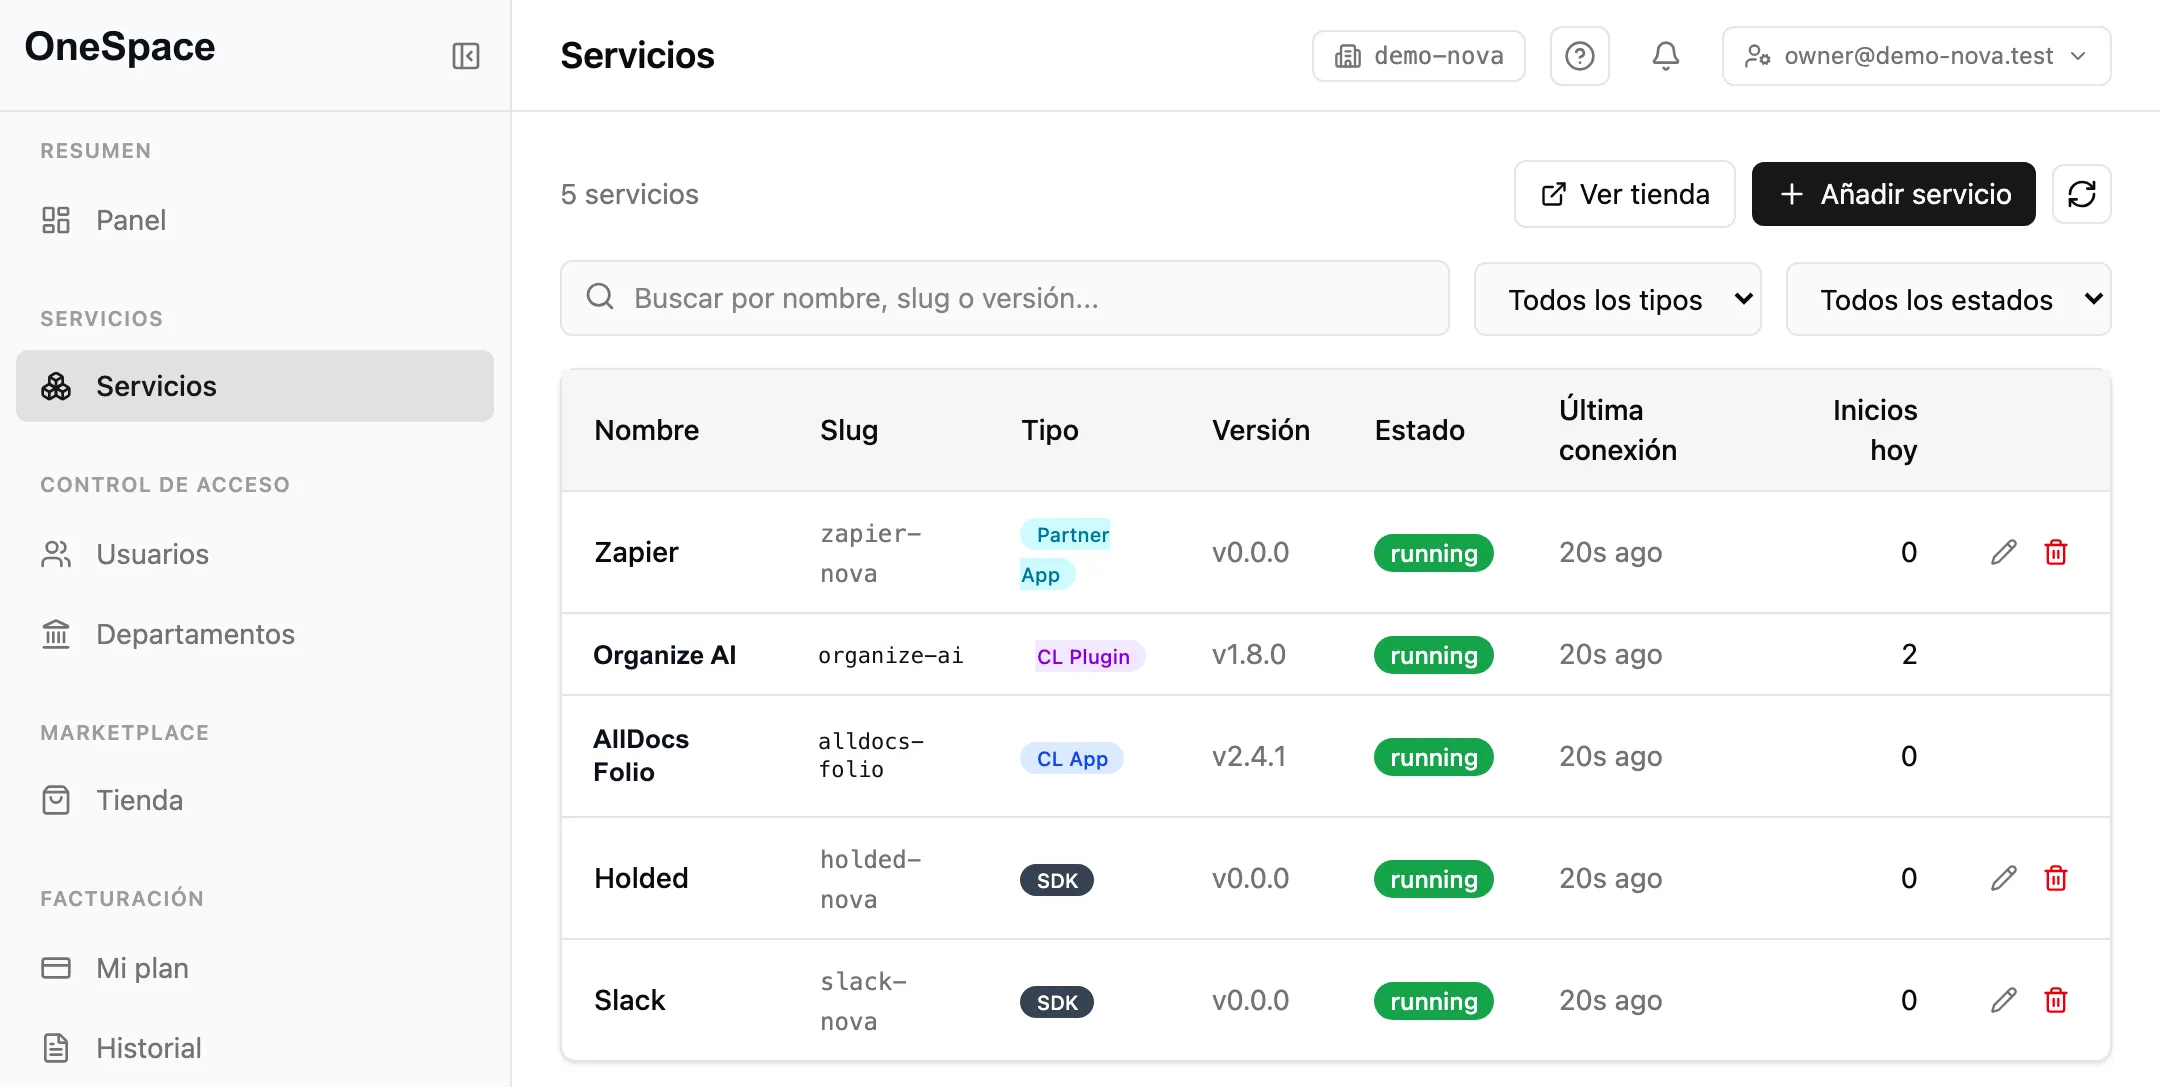Viewport: 2160px width, 1087px height.
Task: Click the Mi plan credit card icon
Action: click(56, 968)
